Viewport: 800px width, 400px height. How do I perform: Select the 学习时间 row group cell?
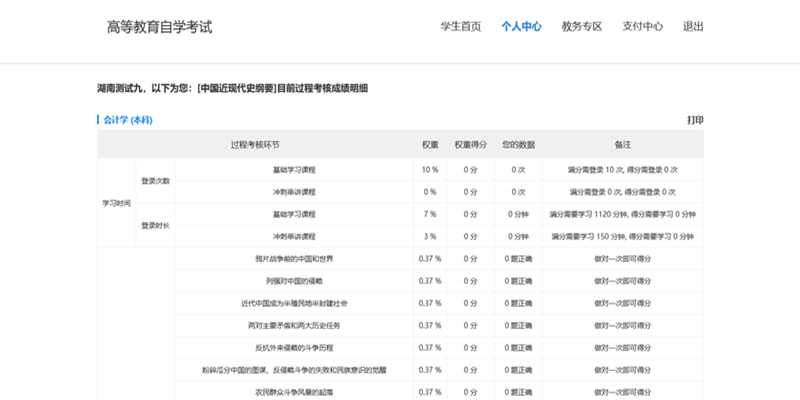coord(116,203)
